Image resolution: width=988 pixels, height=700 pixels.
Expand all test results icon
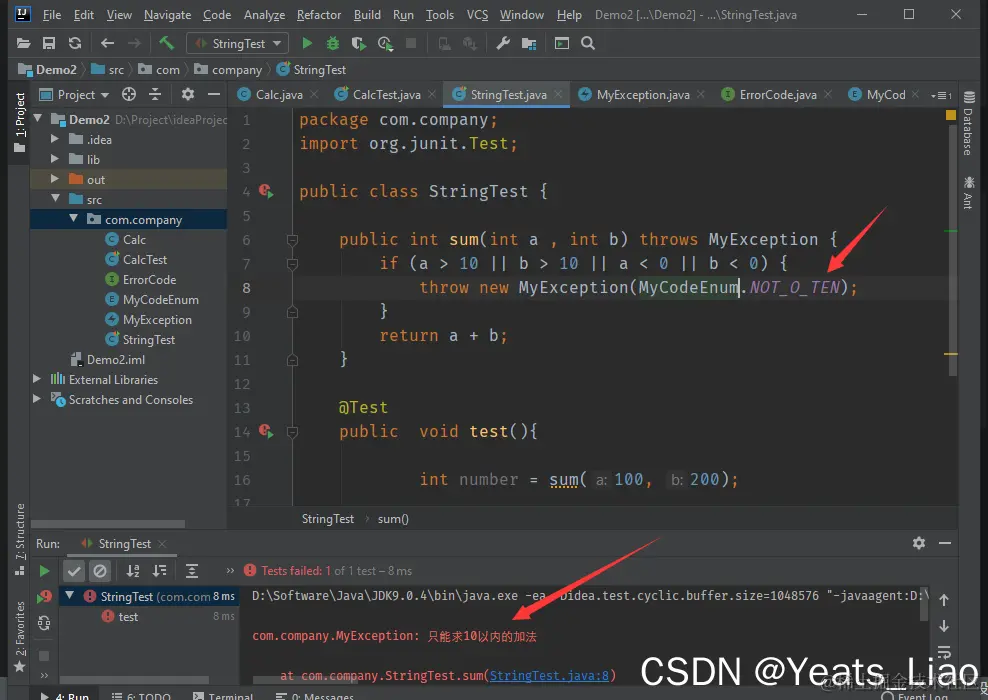click(192, 571)
